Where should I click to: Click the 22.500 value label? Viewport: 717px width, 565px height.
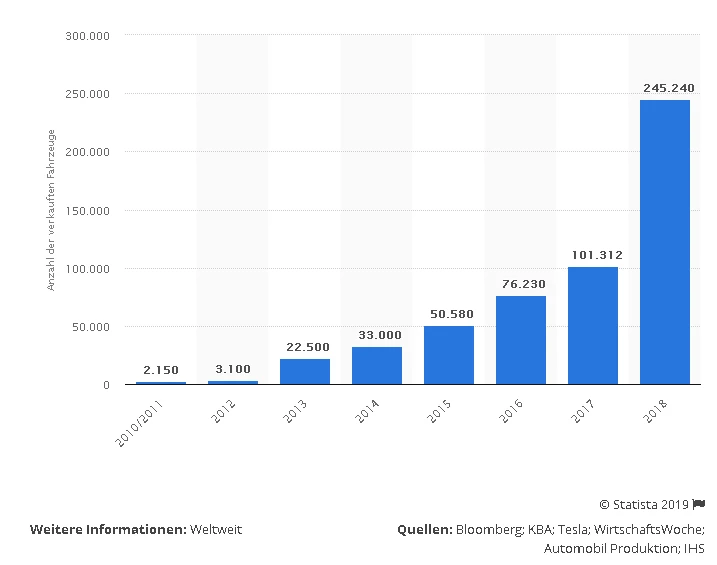tap(305, 346)
